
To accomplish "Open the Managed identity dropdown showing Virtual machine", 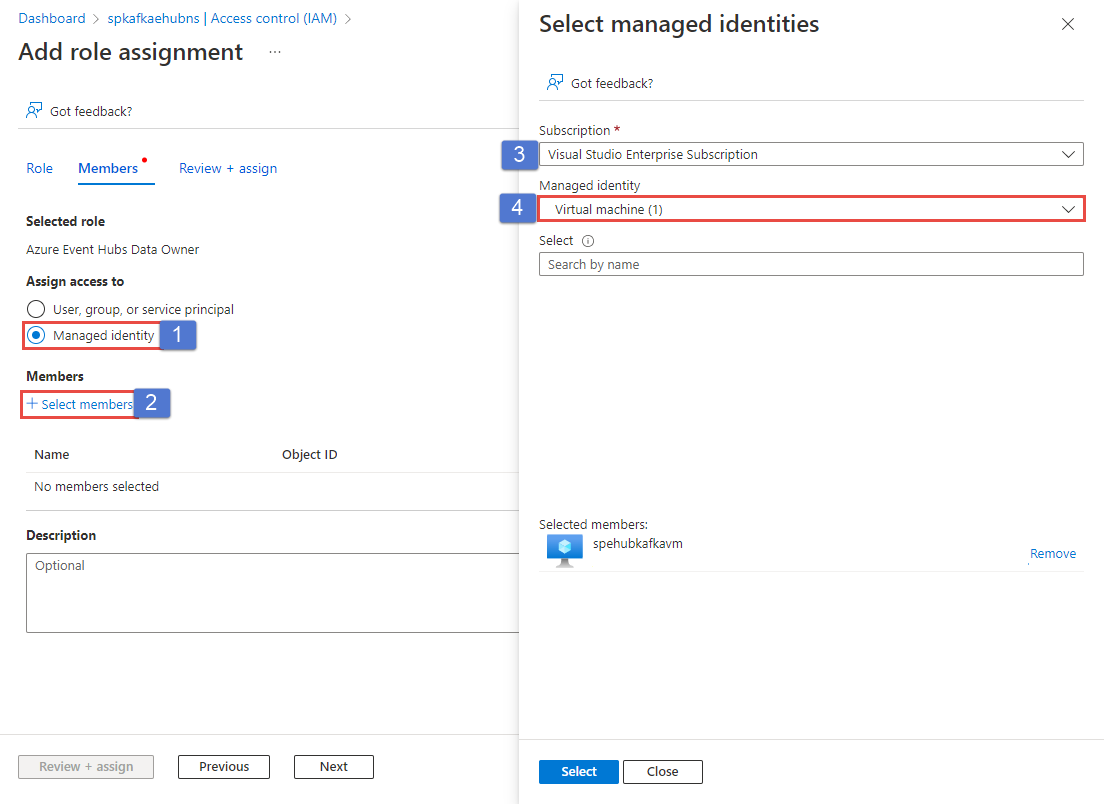I will click(x=810, y=208).
